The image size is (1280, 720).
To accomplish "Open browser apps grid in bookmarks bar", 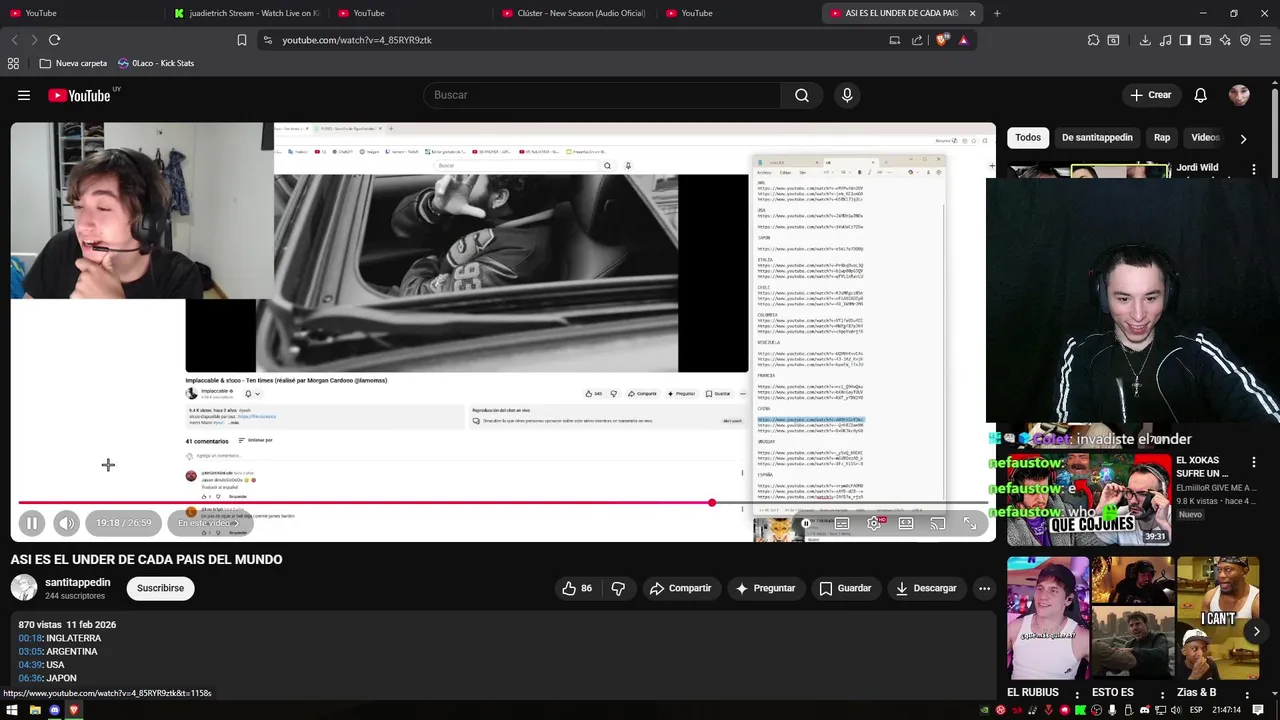I will tap(13, 63).
